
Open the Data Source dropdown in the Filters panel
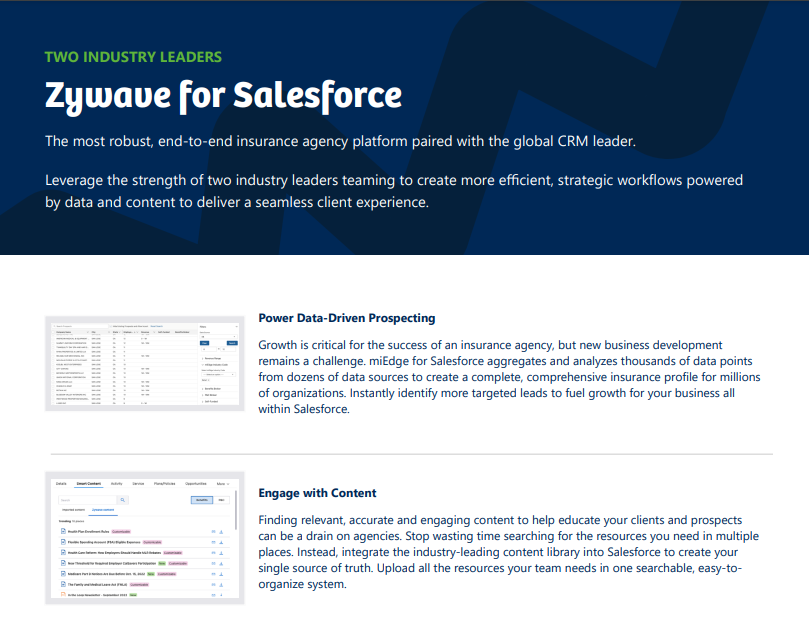click(218, 336)
